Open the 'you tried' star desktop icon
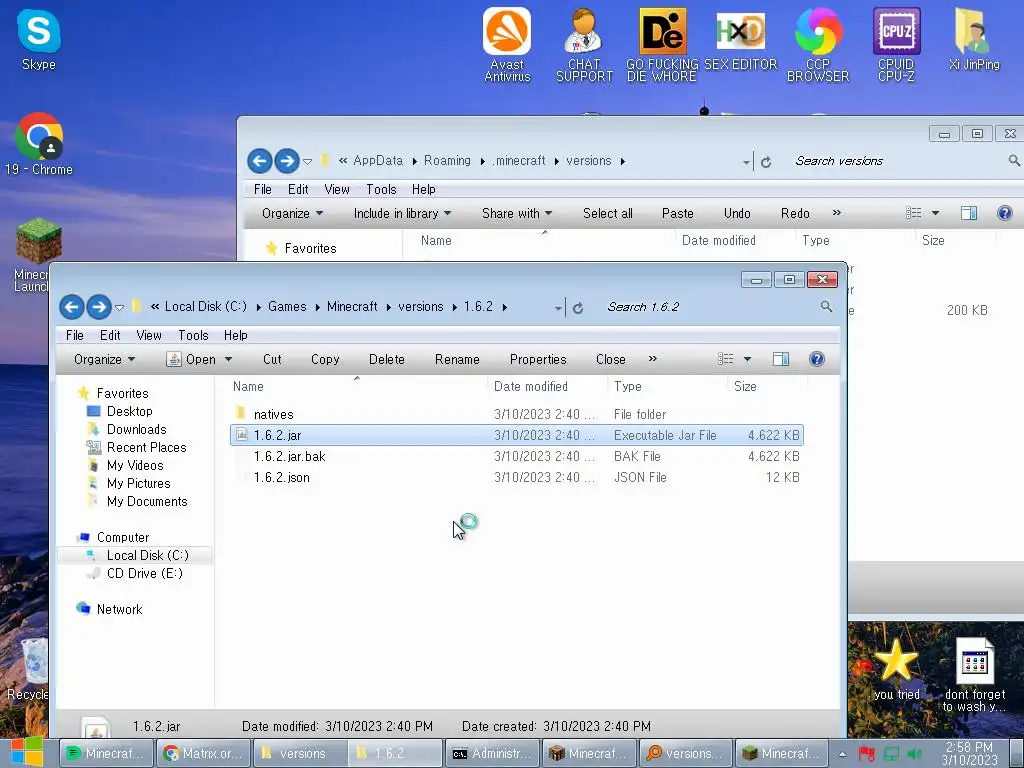 coord(896,669)
